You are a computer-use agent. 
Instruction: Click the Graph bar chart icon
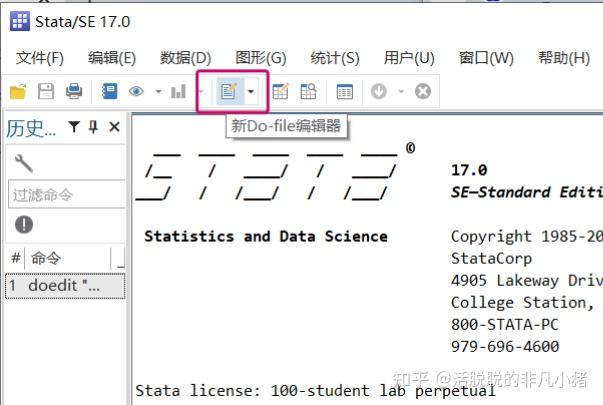point(178,91)
